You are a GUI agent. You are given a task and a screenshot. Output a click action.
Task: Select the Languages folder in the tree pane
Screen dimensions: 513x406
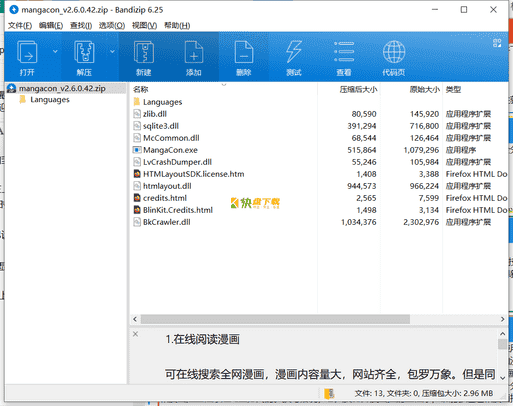tap(50, 100)
